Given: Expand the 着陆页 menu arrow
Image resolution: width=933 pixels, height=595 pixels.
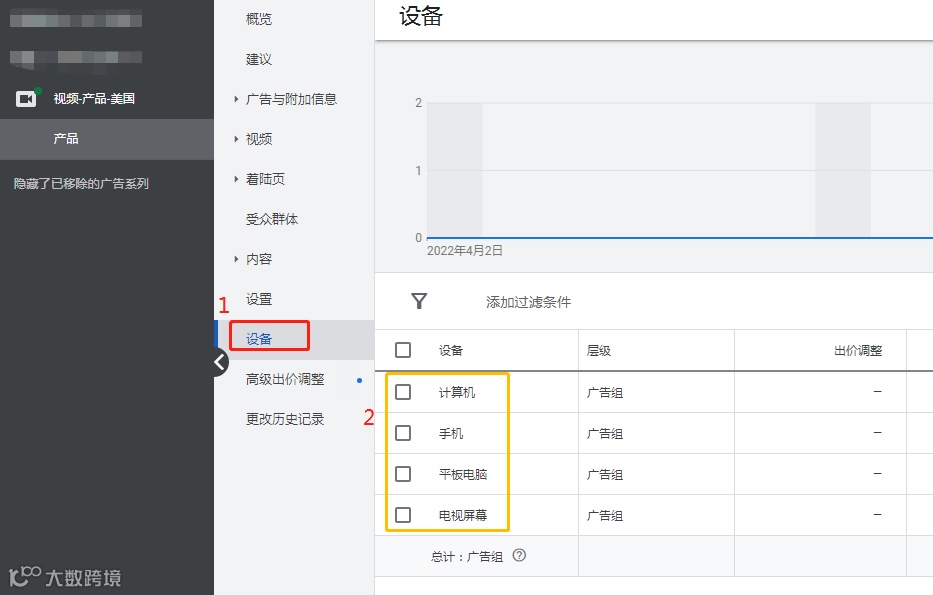Looking at the screenshot, I should click(x=236, y=179).
